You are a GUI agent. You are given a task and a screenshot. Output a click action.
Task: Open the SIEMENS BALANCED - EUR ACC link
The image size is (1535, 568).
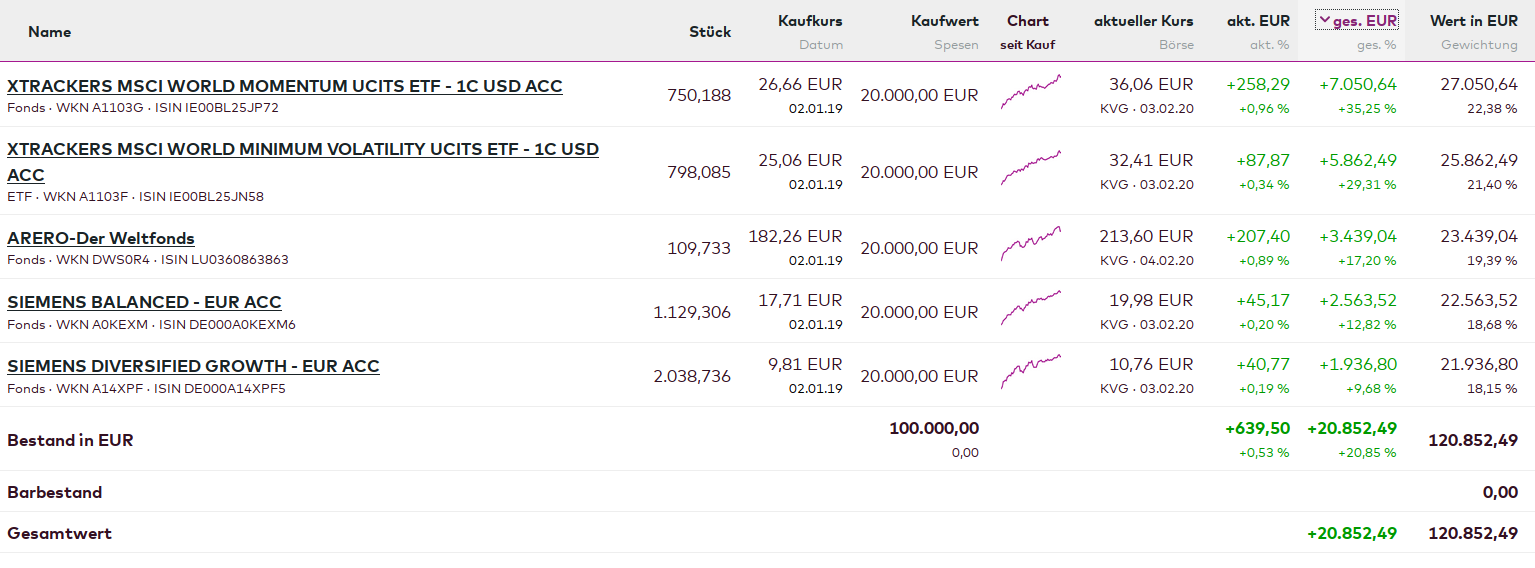point(144,302)
